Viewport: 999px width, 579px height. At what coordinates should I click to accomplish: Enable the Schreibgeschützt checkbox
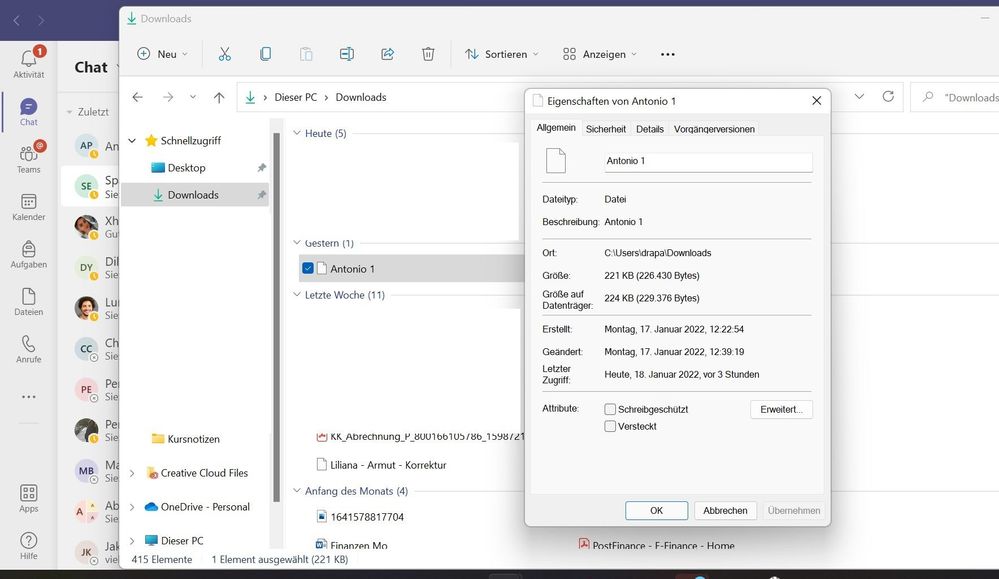(610, 409)
